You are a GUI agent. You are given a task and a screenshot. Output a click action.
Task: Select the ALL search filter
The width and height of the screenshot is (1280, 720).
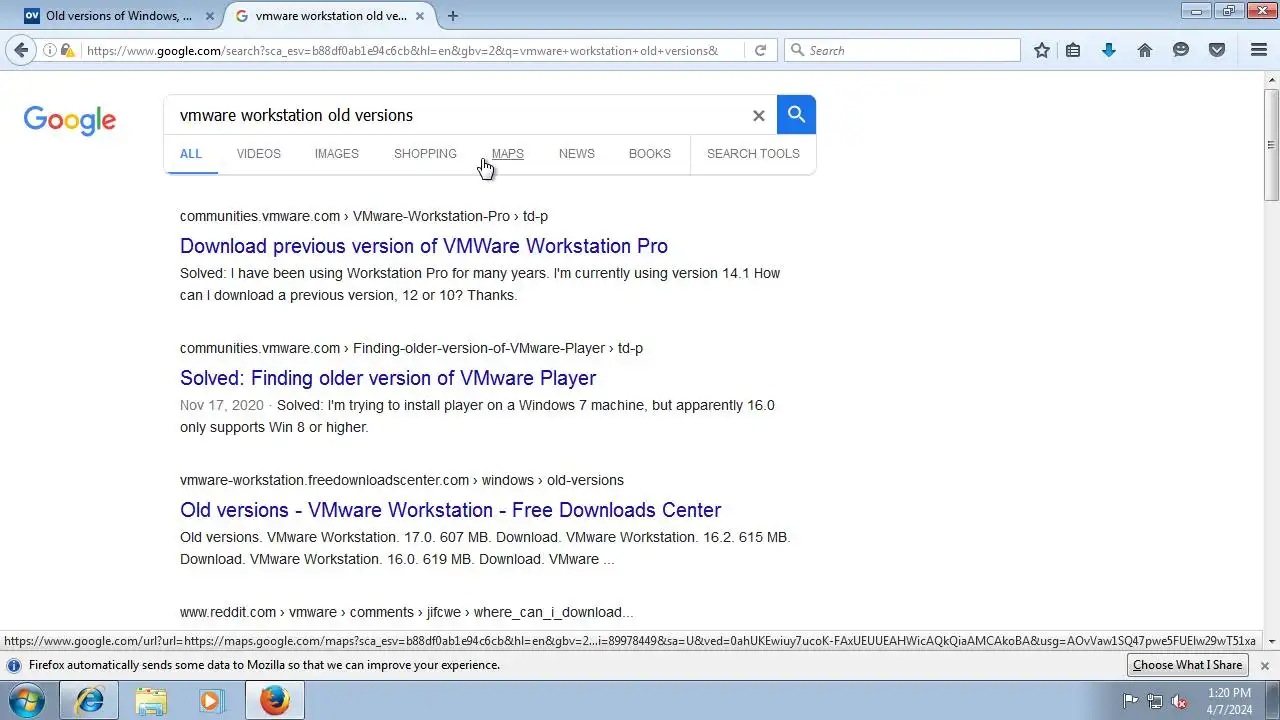pyautogui.click(x=191, y=154)
